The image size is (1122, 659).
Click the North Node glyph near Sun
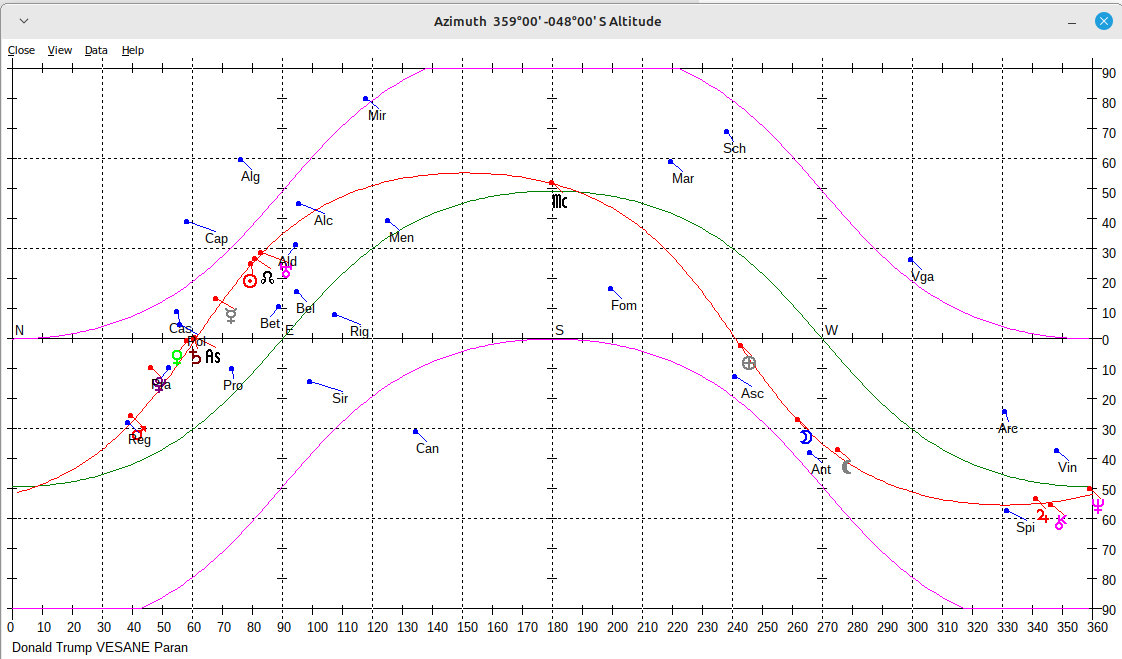tap(268, 277)
